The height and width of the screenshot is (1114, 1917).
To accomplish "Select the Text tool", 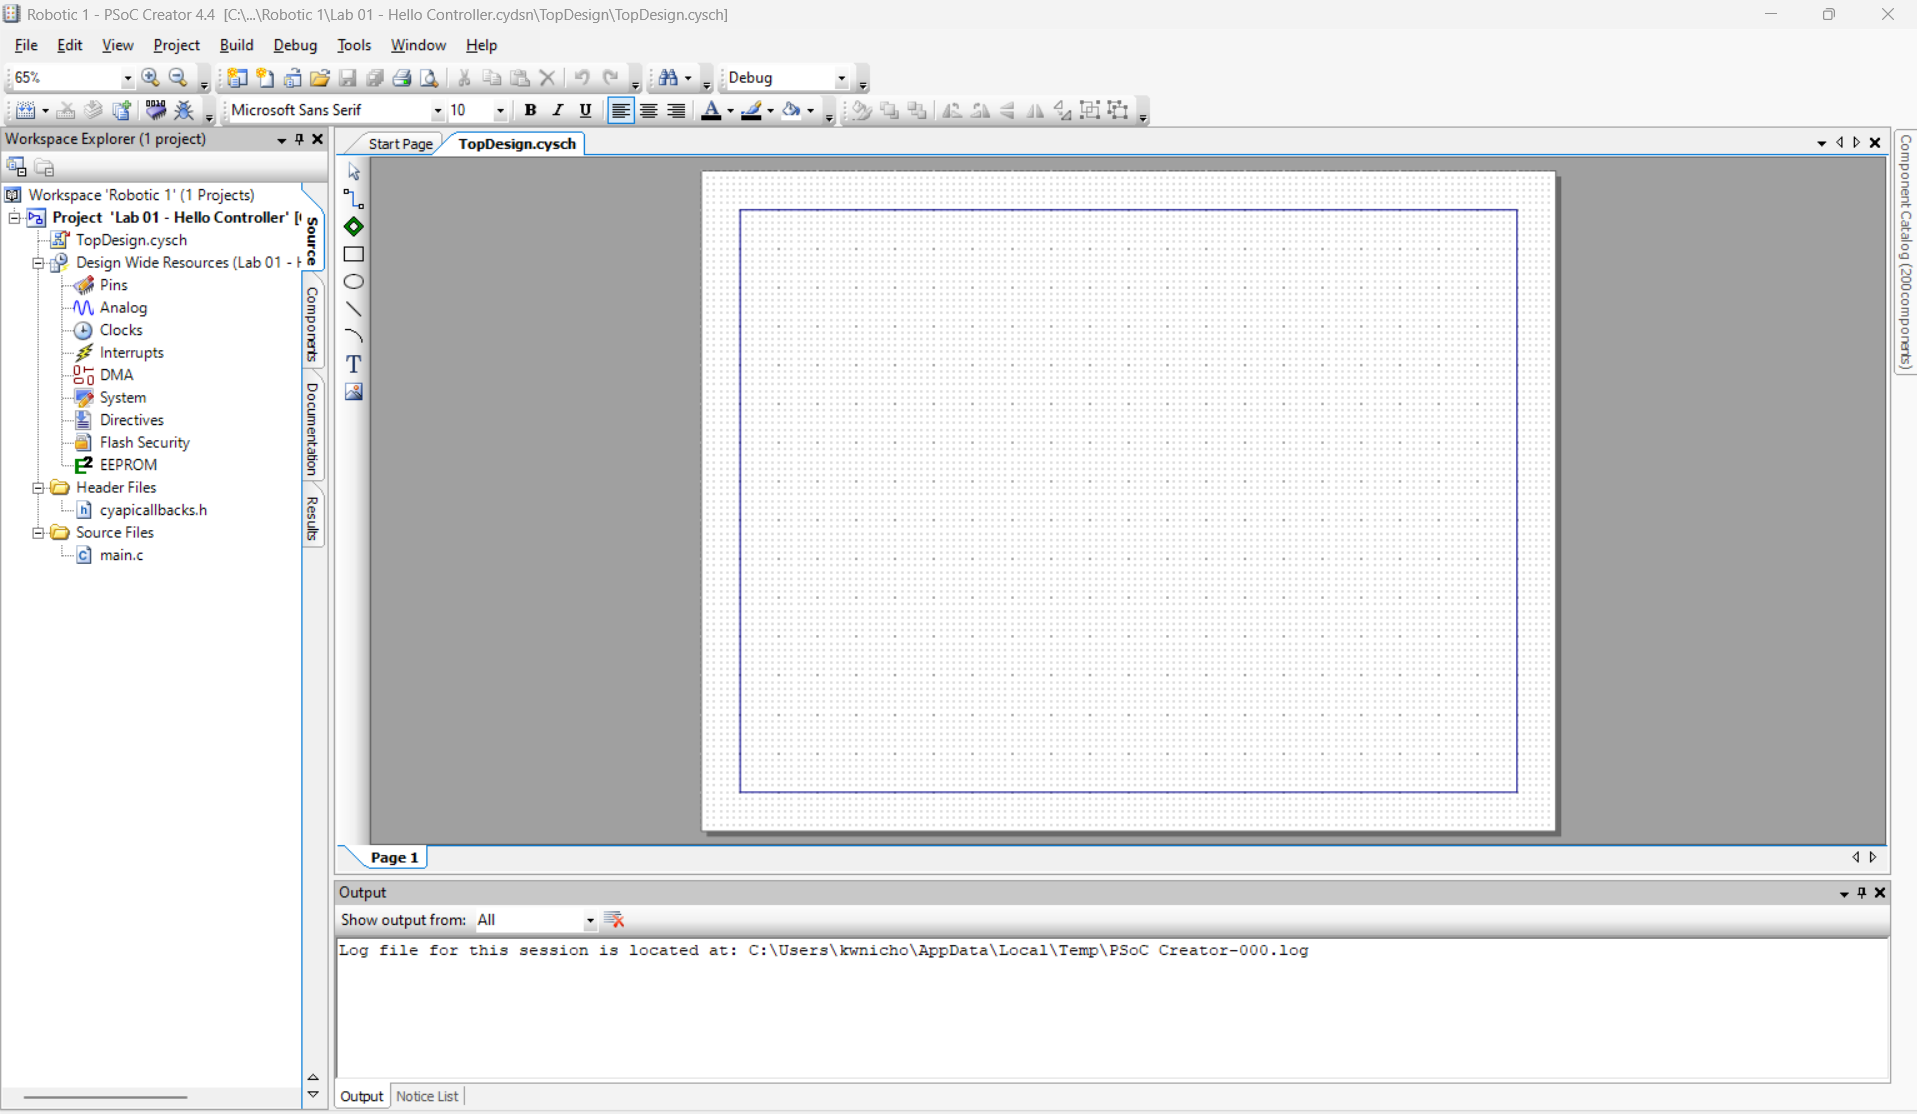I will pos(354,364).
